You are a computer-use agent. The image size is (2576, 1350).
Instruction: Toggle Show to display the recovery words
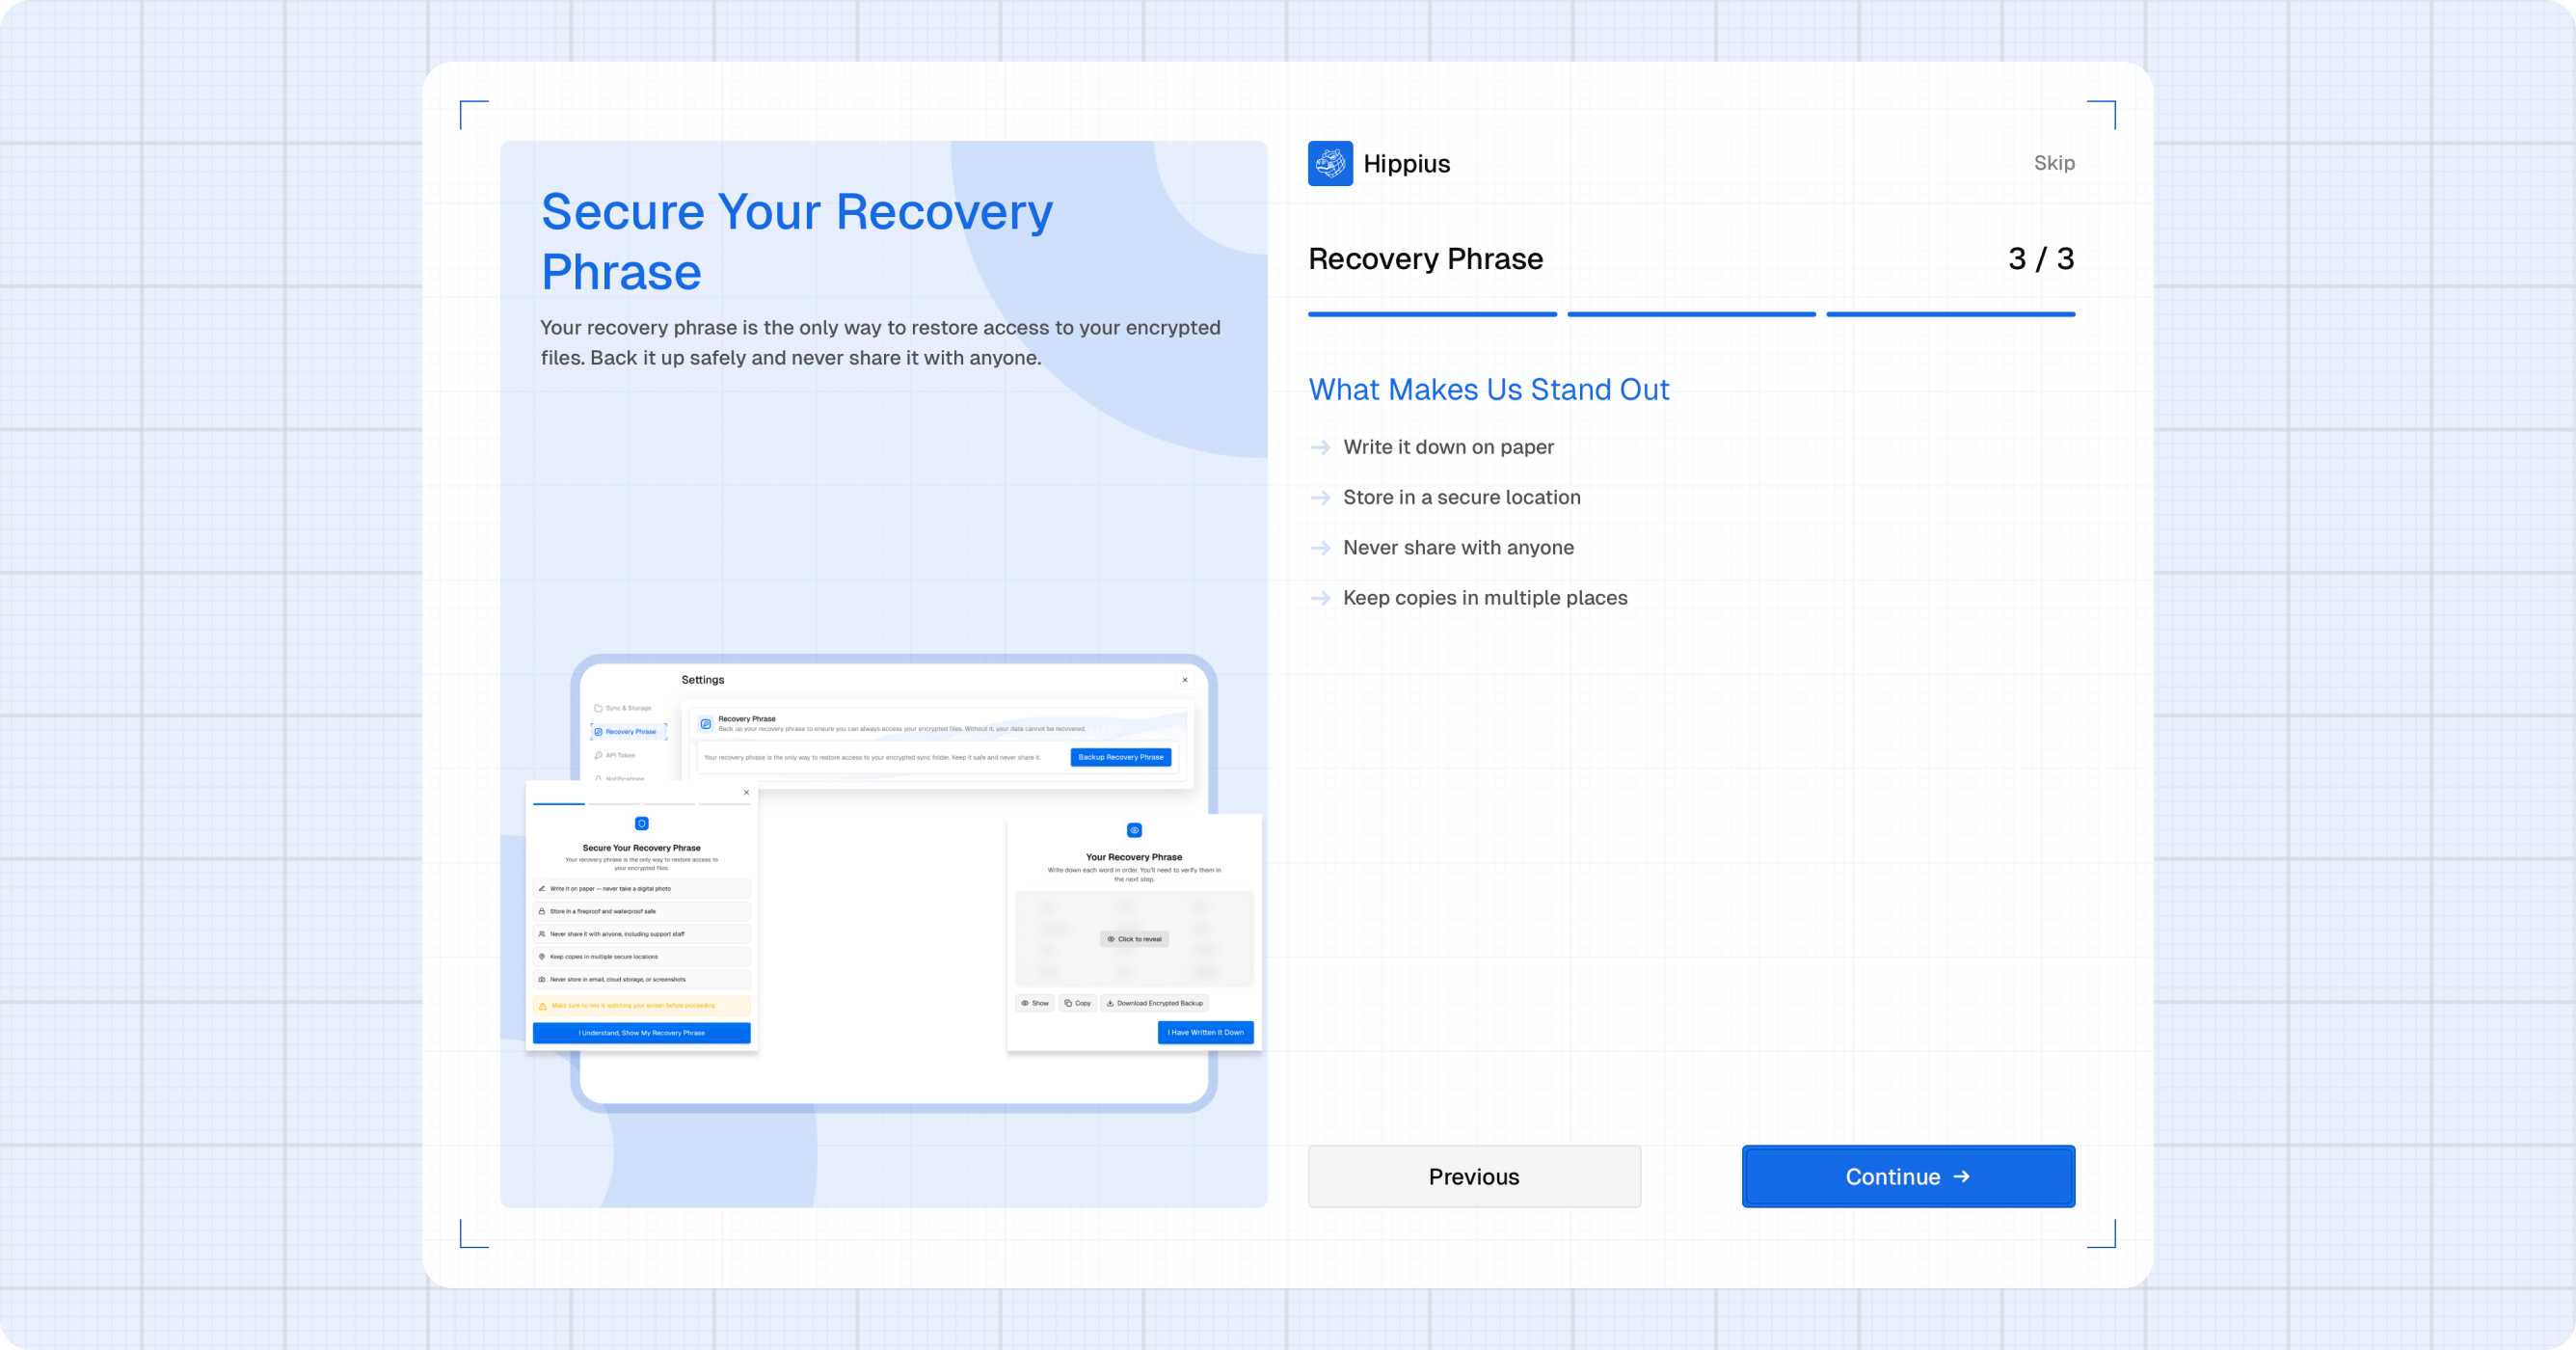tap(1035, 1003)
